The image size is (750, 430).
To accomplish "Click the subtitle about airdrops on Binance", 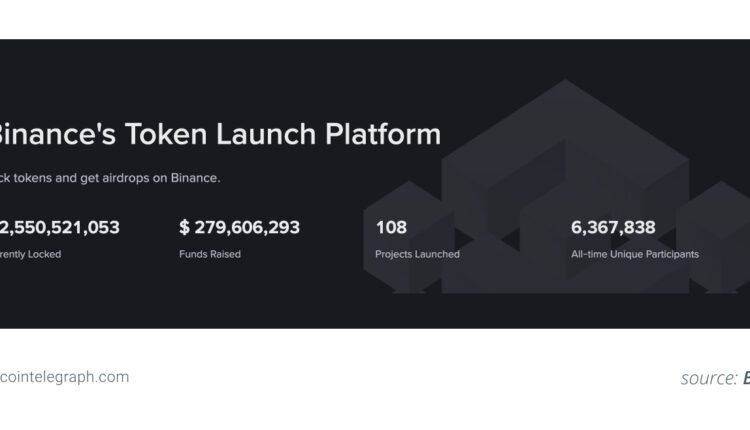I will click(x=110, y=178).
